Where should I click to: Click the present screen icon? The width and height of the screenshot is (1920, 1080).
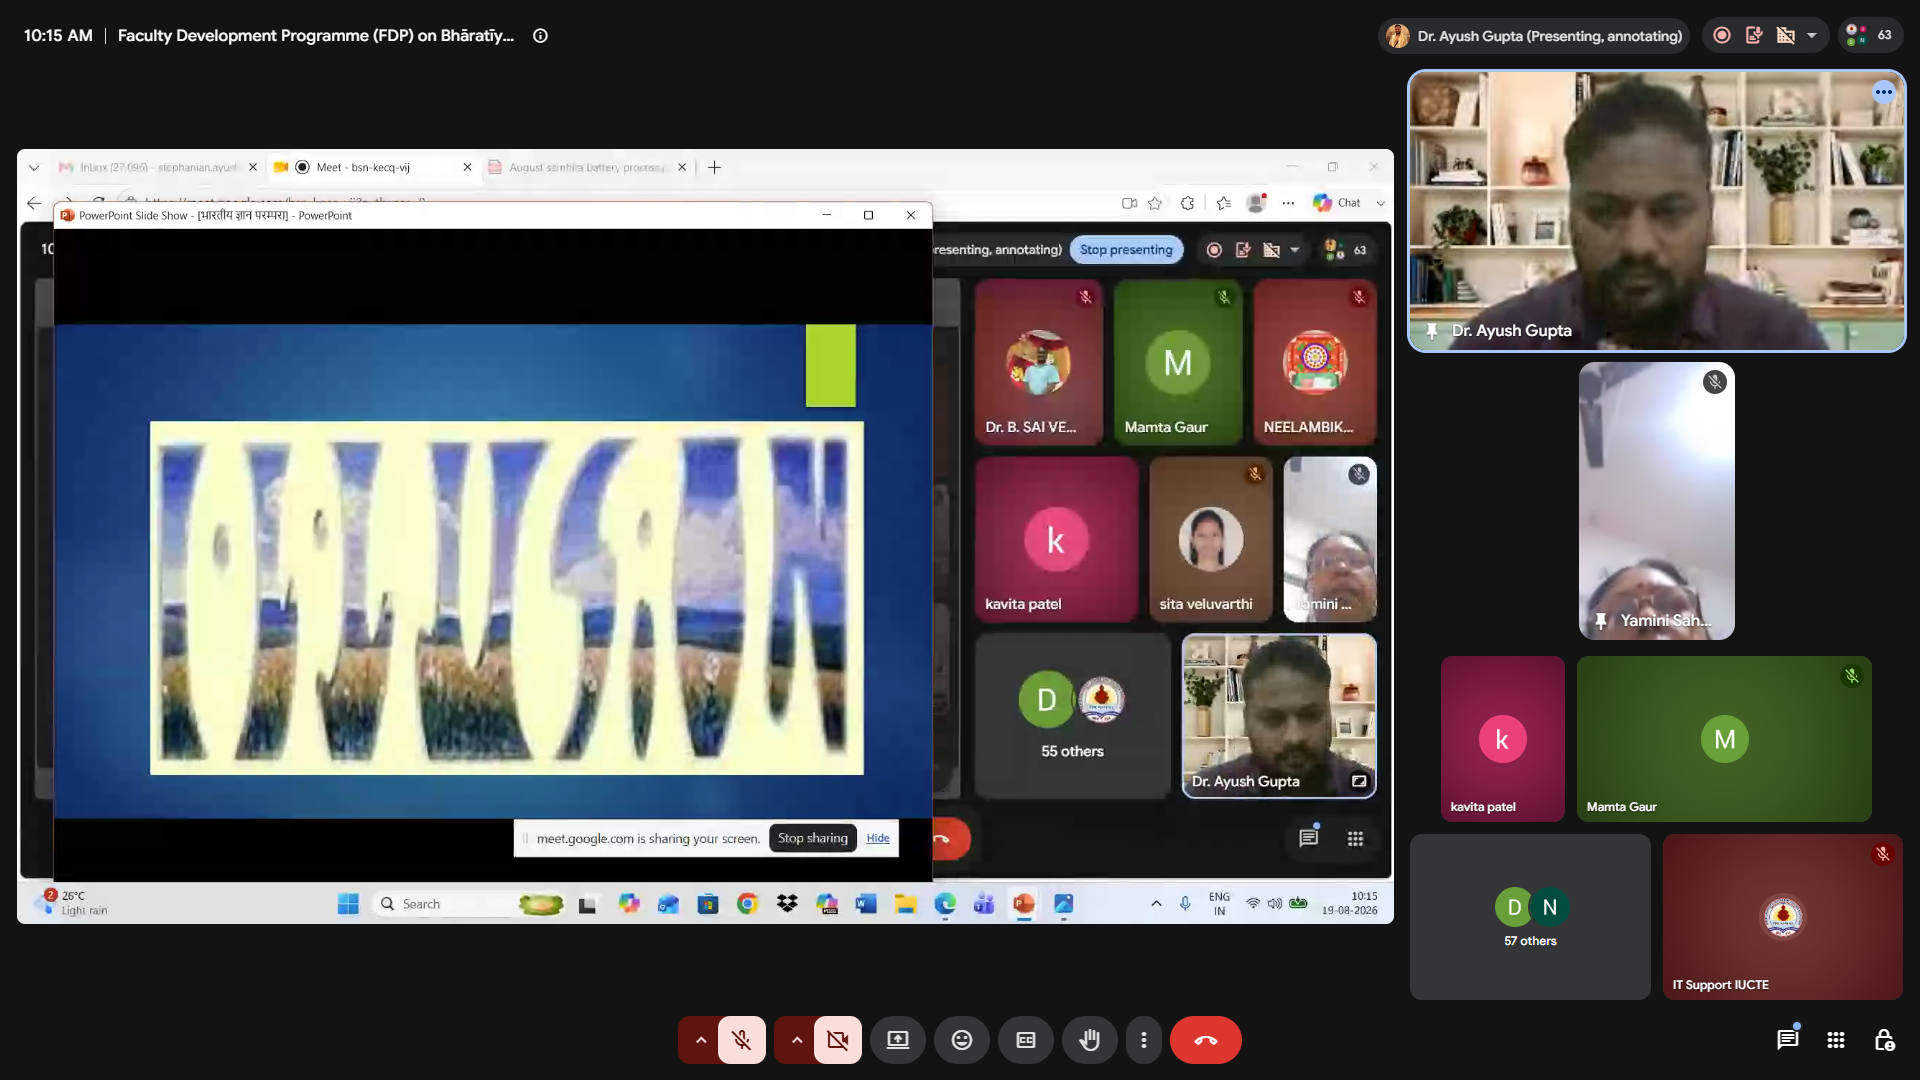point(898,1040)
